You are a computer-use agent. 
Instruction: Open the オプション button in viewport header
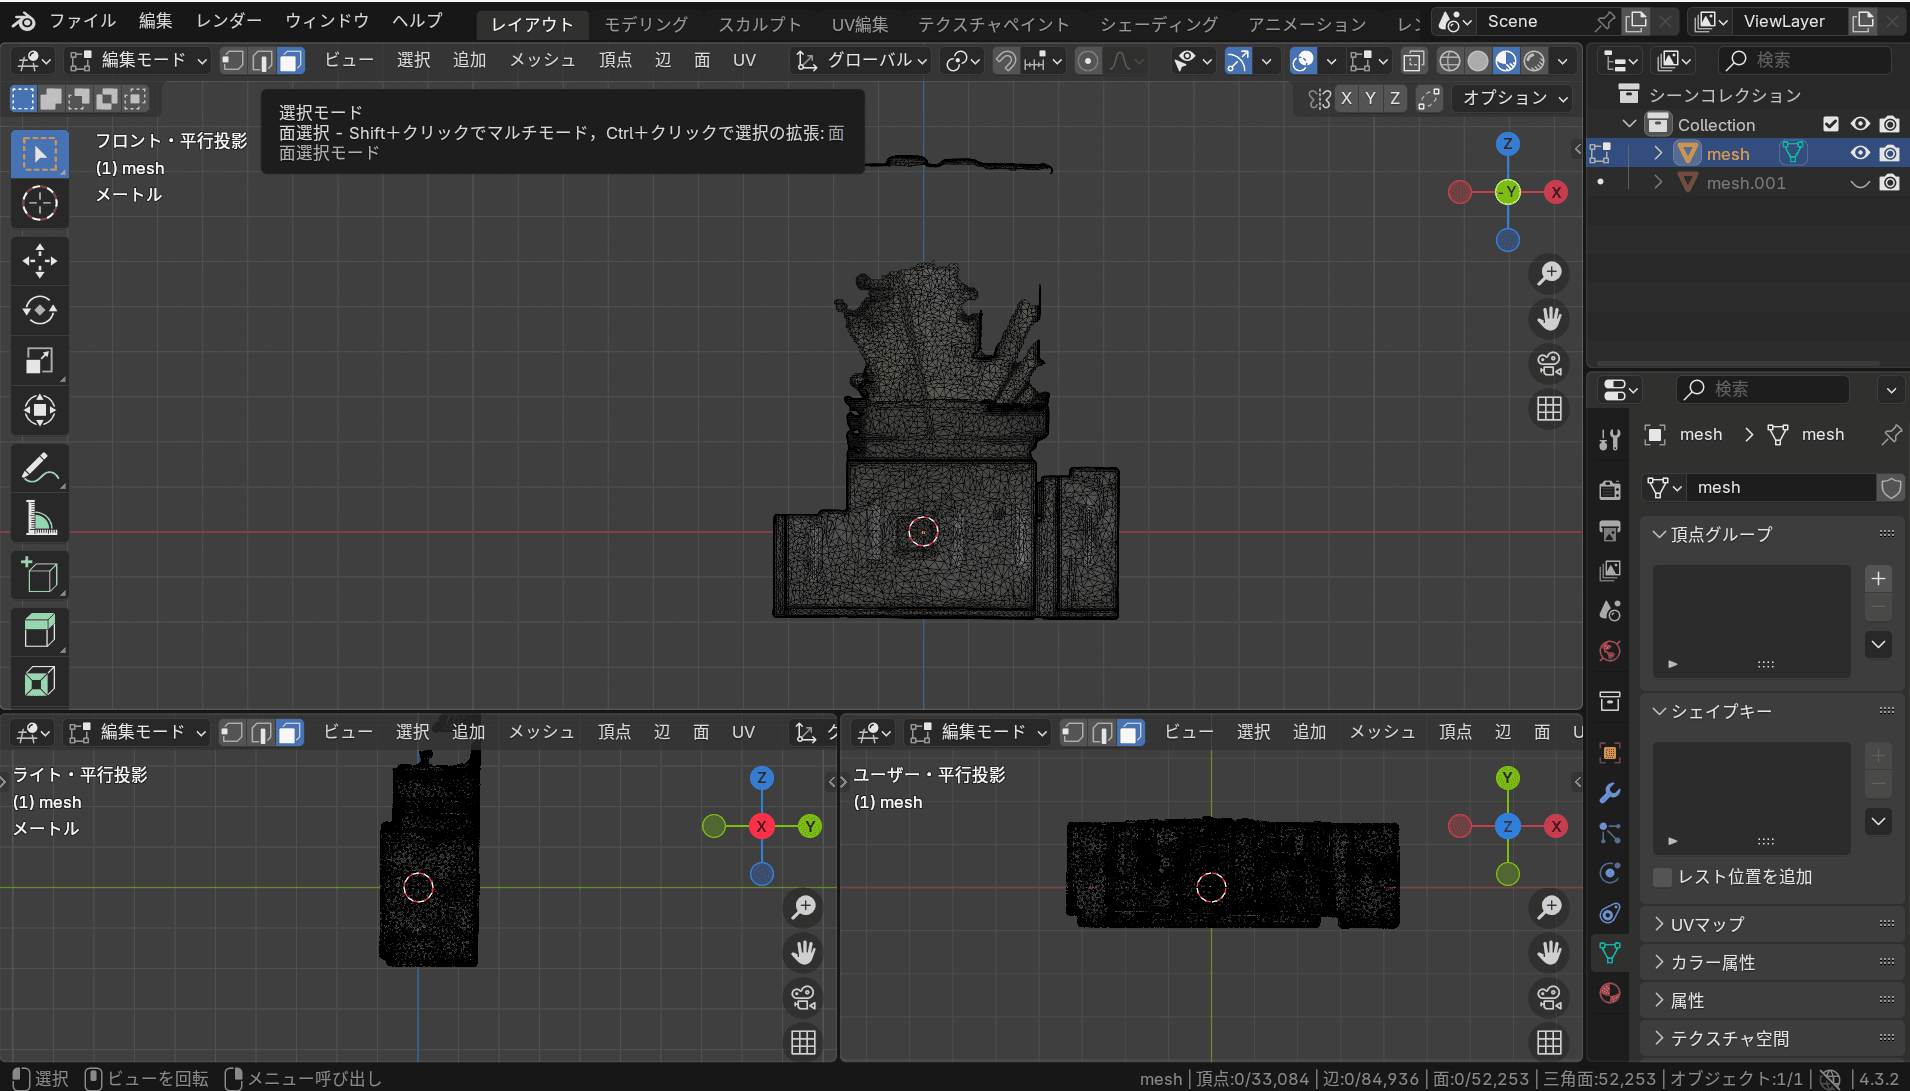(1514, 98)
